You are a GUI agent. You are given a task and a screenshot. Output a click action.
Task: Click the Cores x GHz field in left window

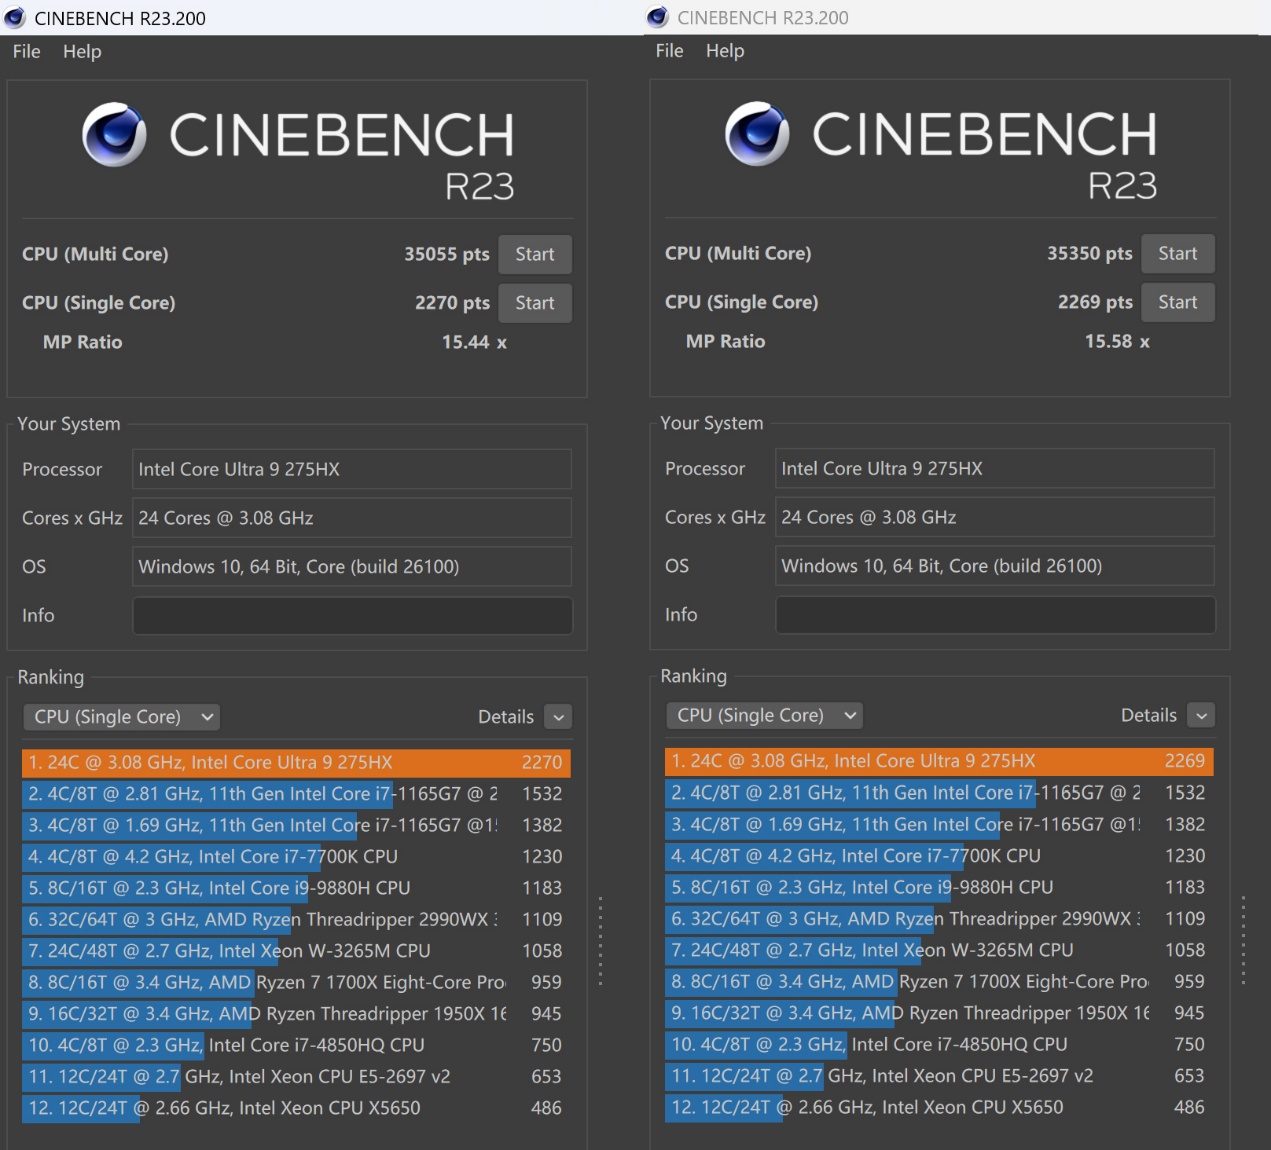(x=352, y=518)
